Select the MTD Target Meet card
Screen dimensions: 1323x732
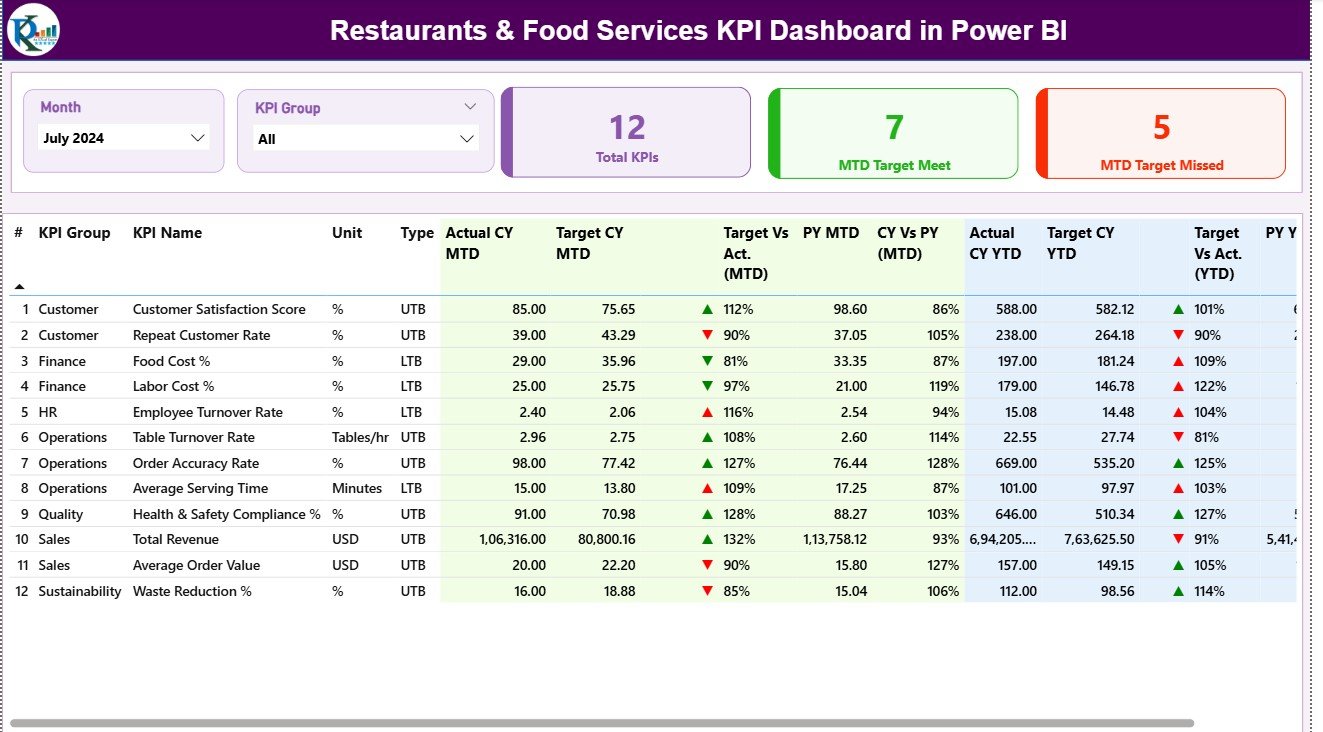[893, 133]
